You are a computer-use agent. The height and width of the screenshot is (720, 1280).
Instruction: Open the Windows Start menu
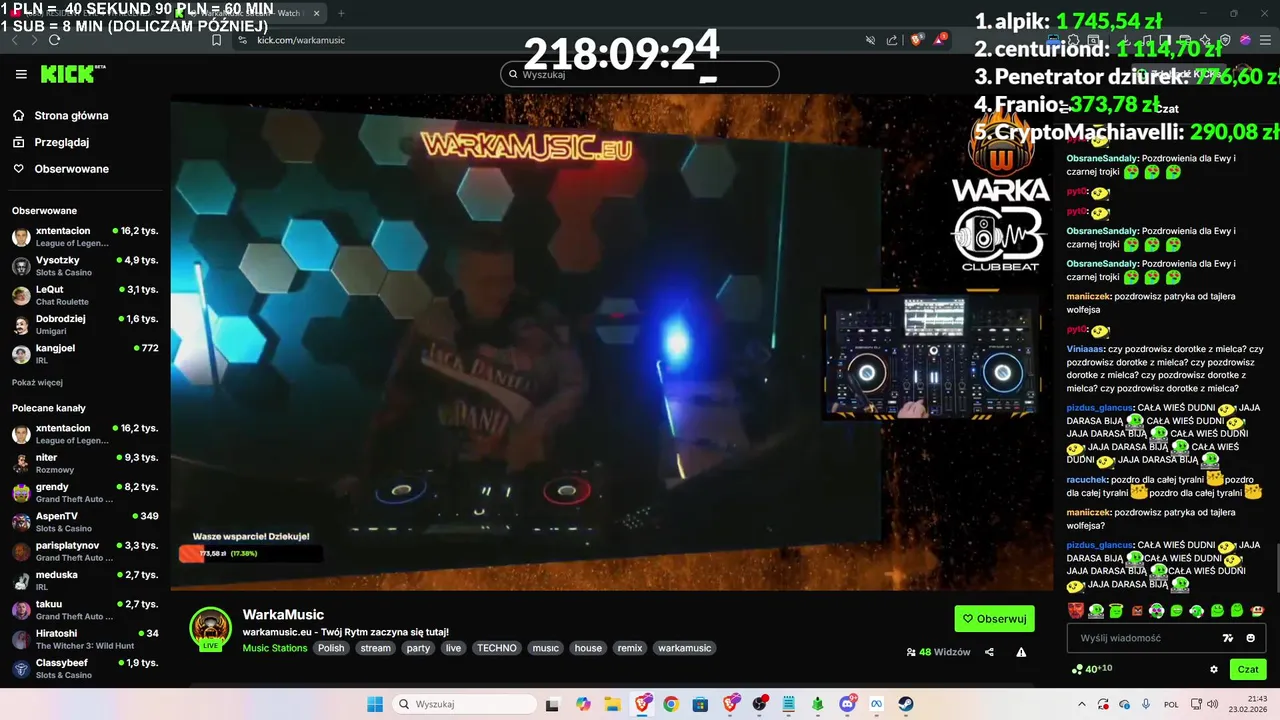(x=375, y=704)
